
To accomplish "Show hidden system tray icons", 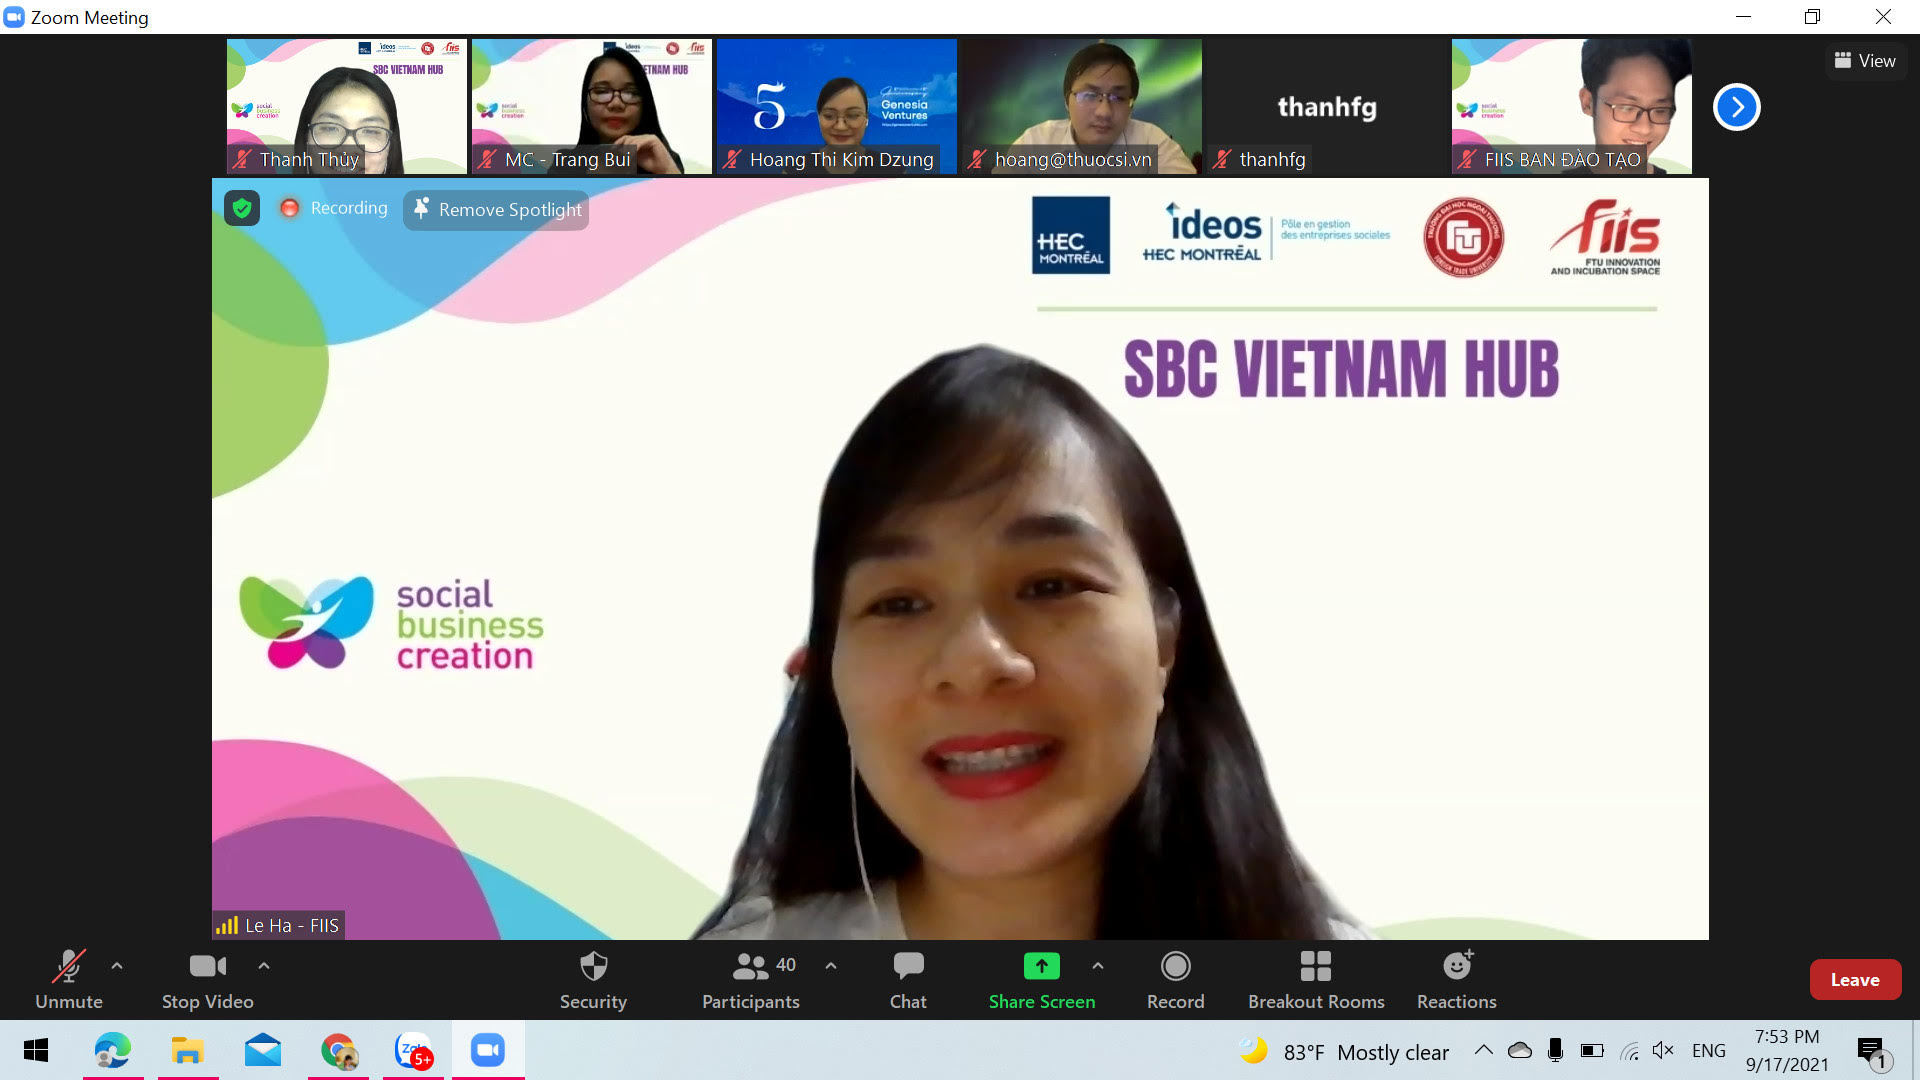I will click(x=1484, y=1050).
